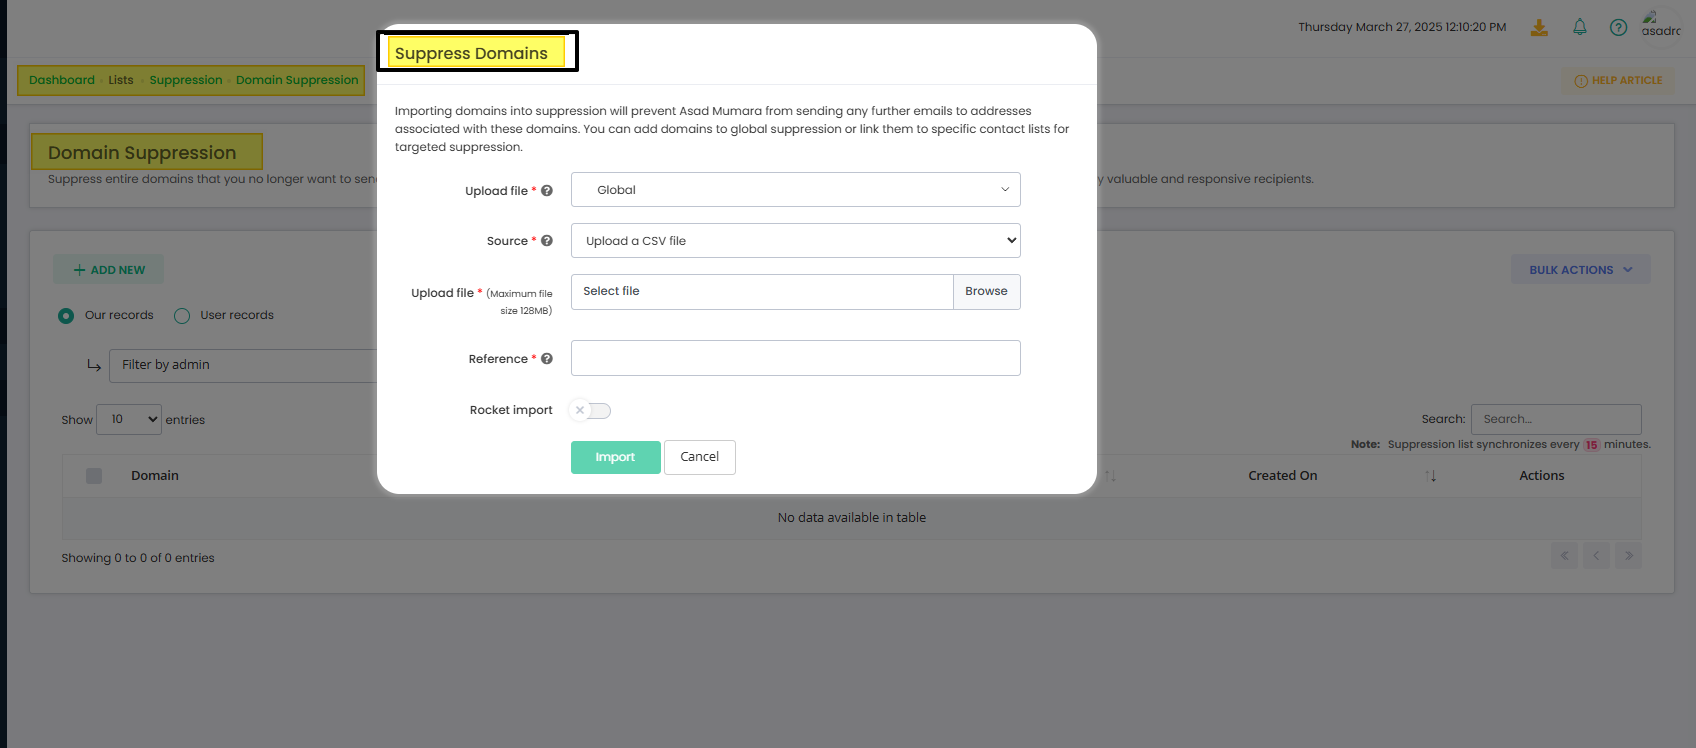Click the download icon in top bar

point(1539,27)
